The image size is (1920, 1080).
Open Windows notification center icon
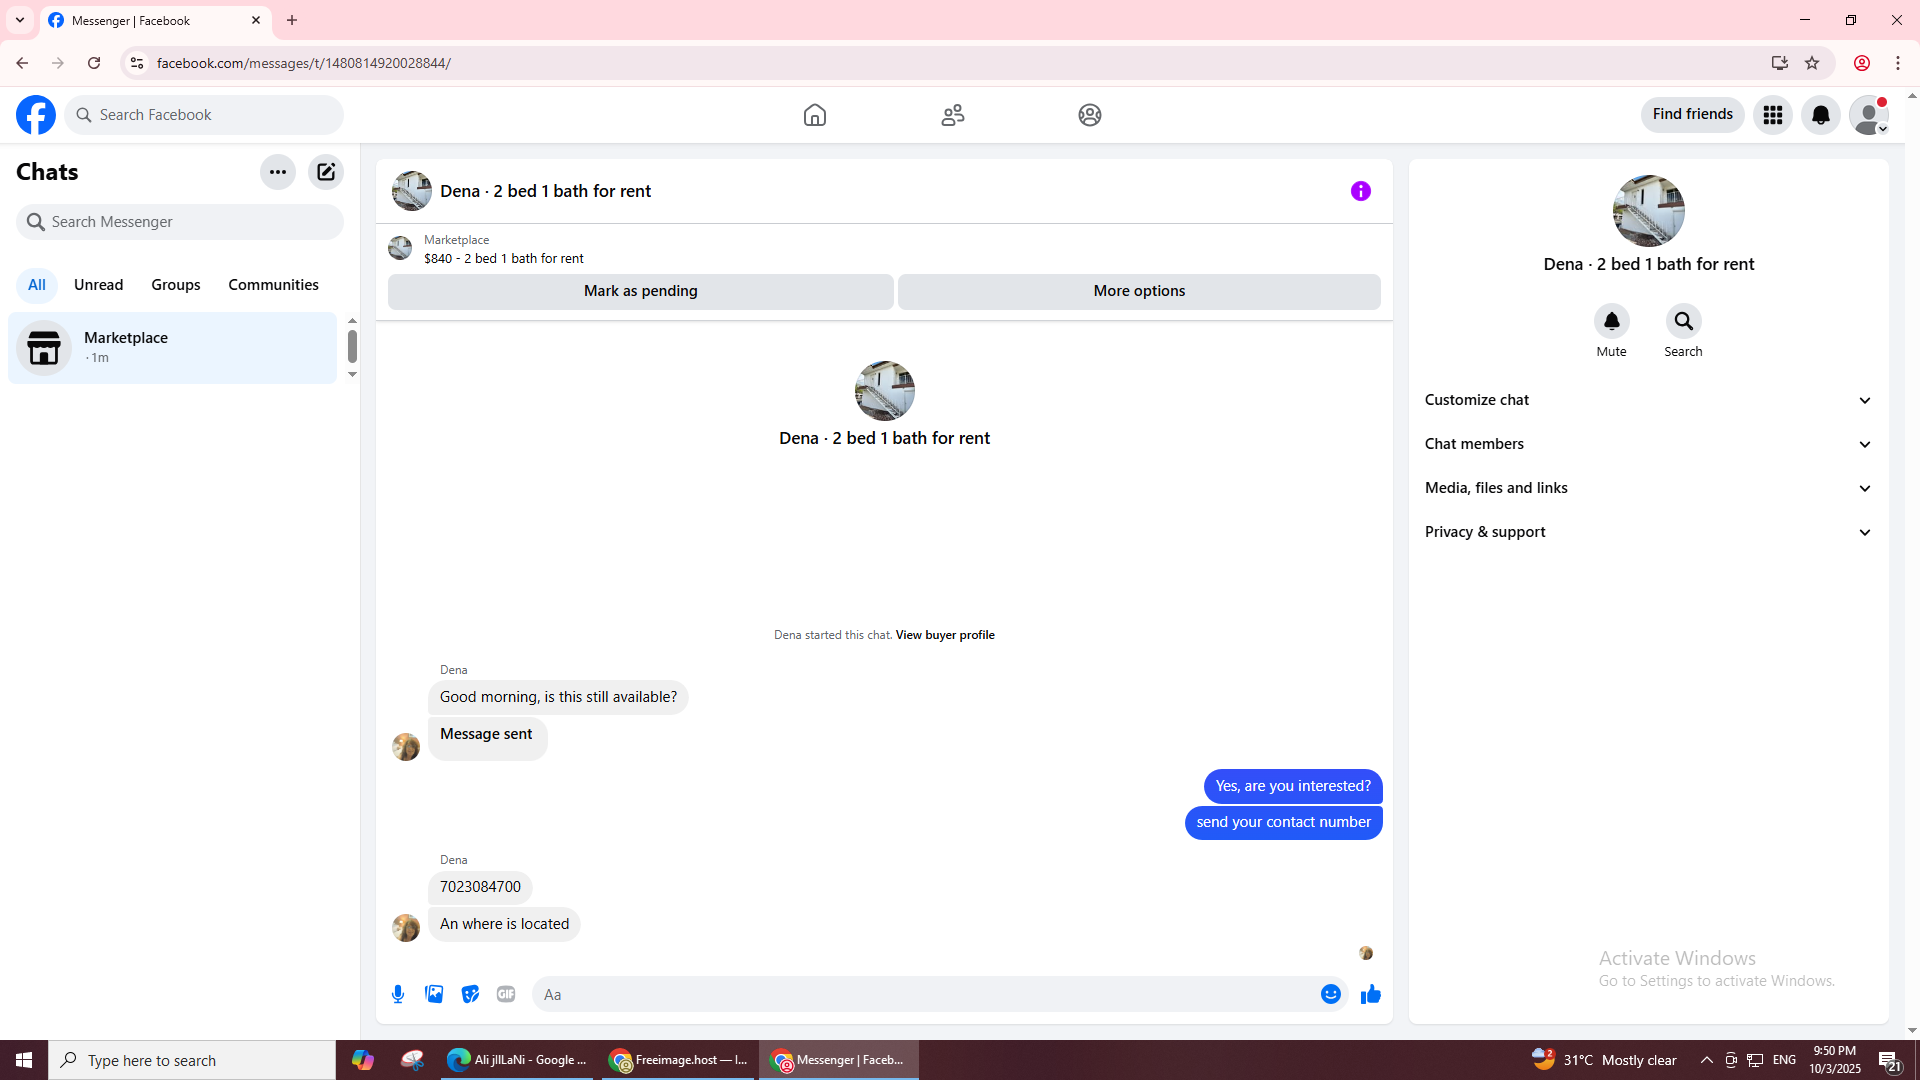click(1889, 1060)
